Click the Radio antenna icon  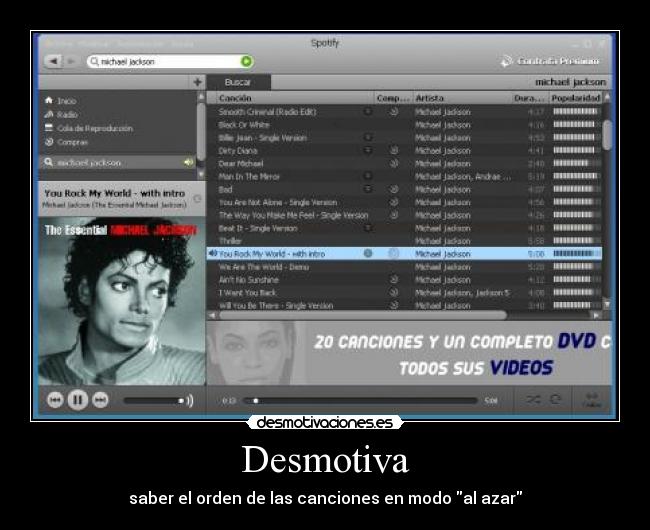point(49,114)
